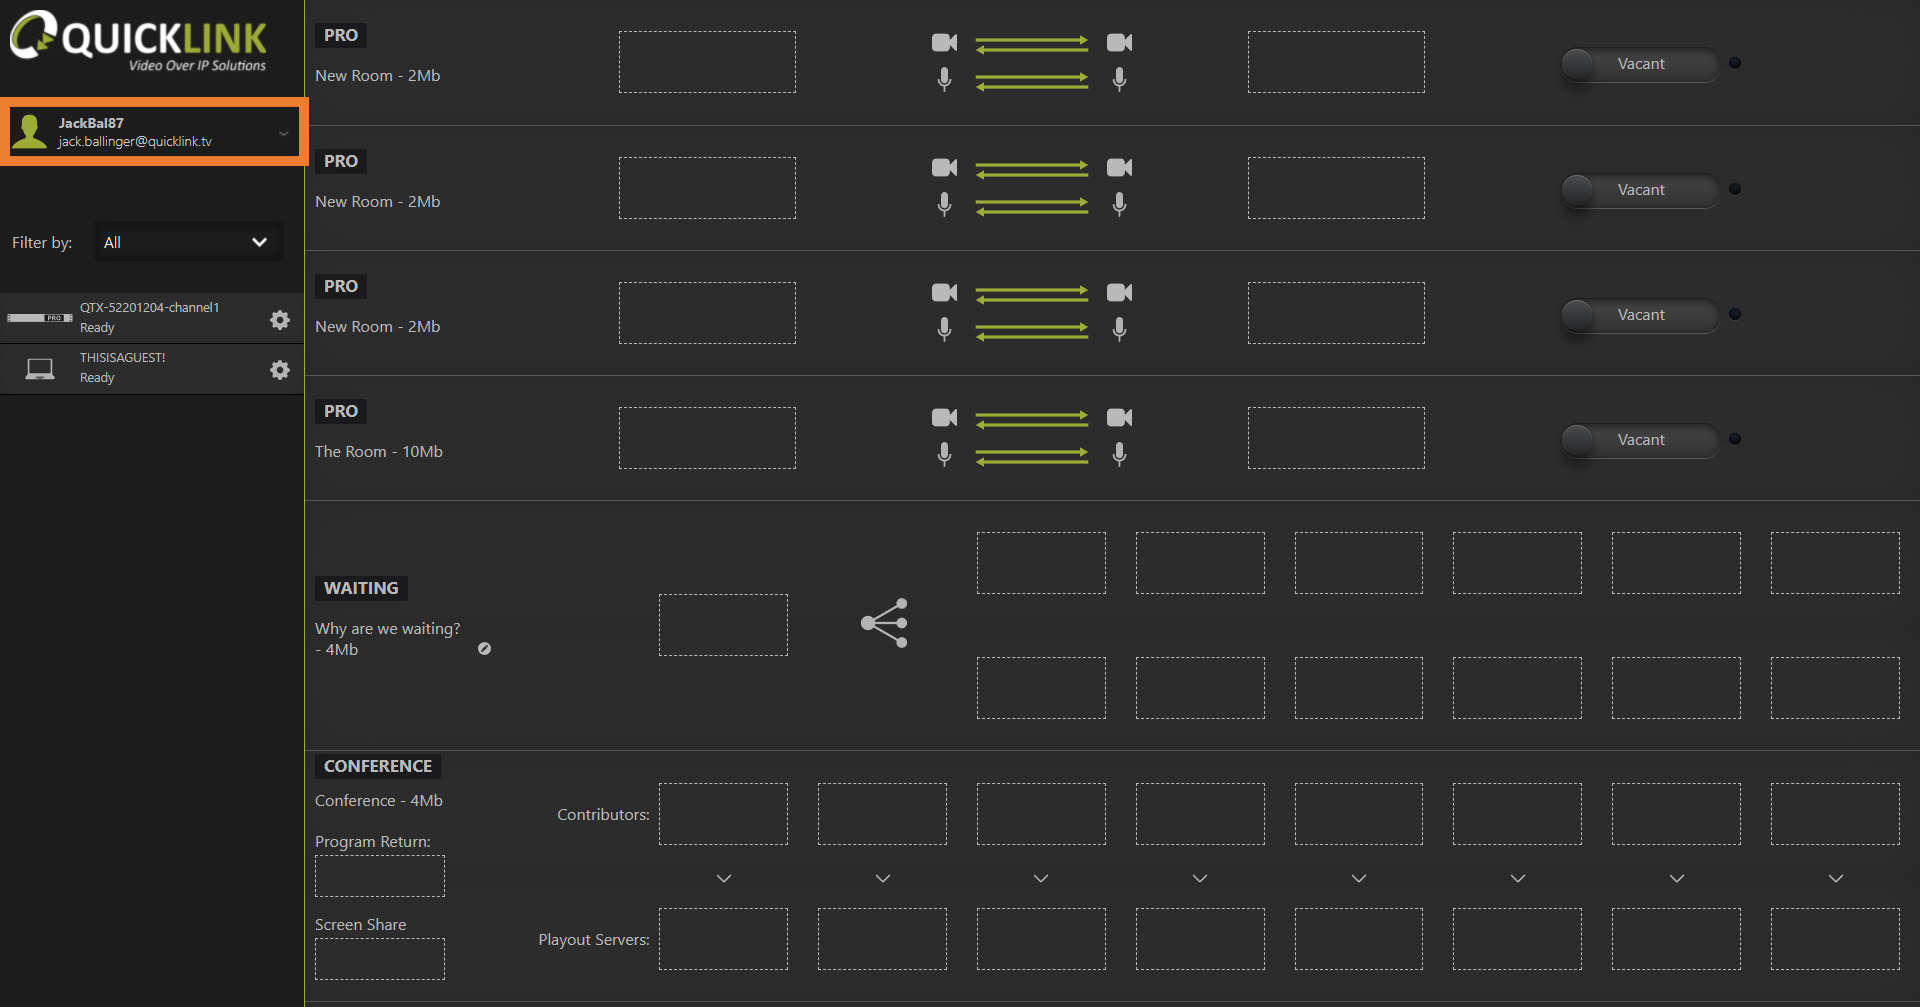Expand the JackBal87 account menu

click(x=283, y=133)
